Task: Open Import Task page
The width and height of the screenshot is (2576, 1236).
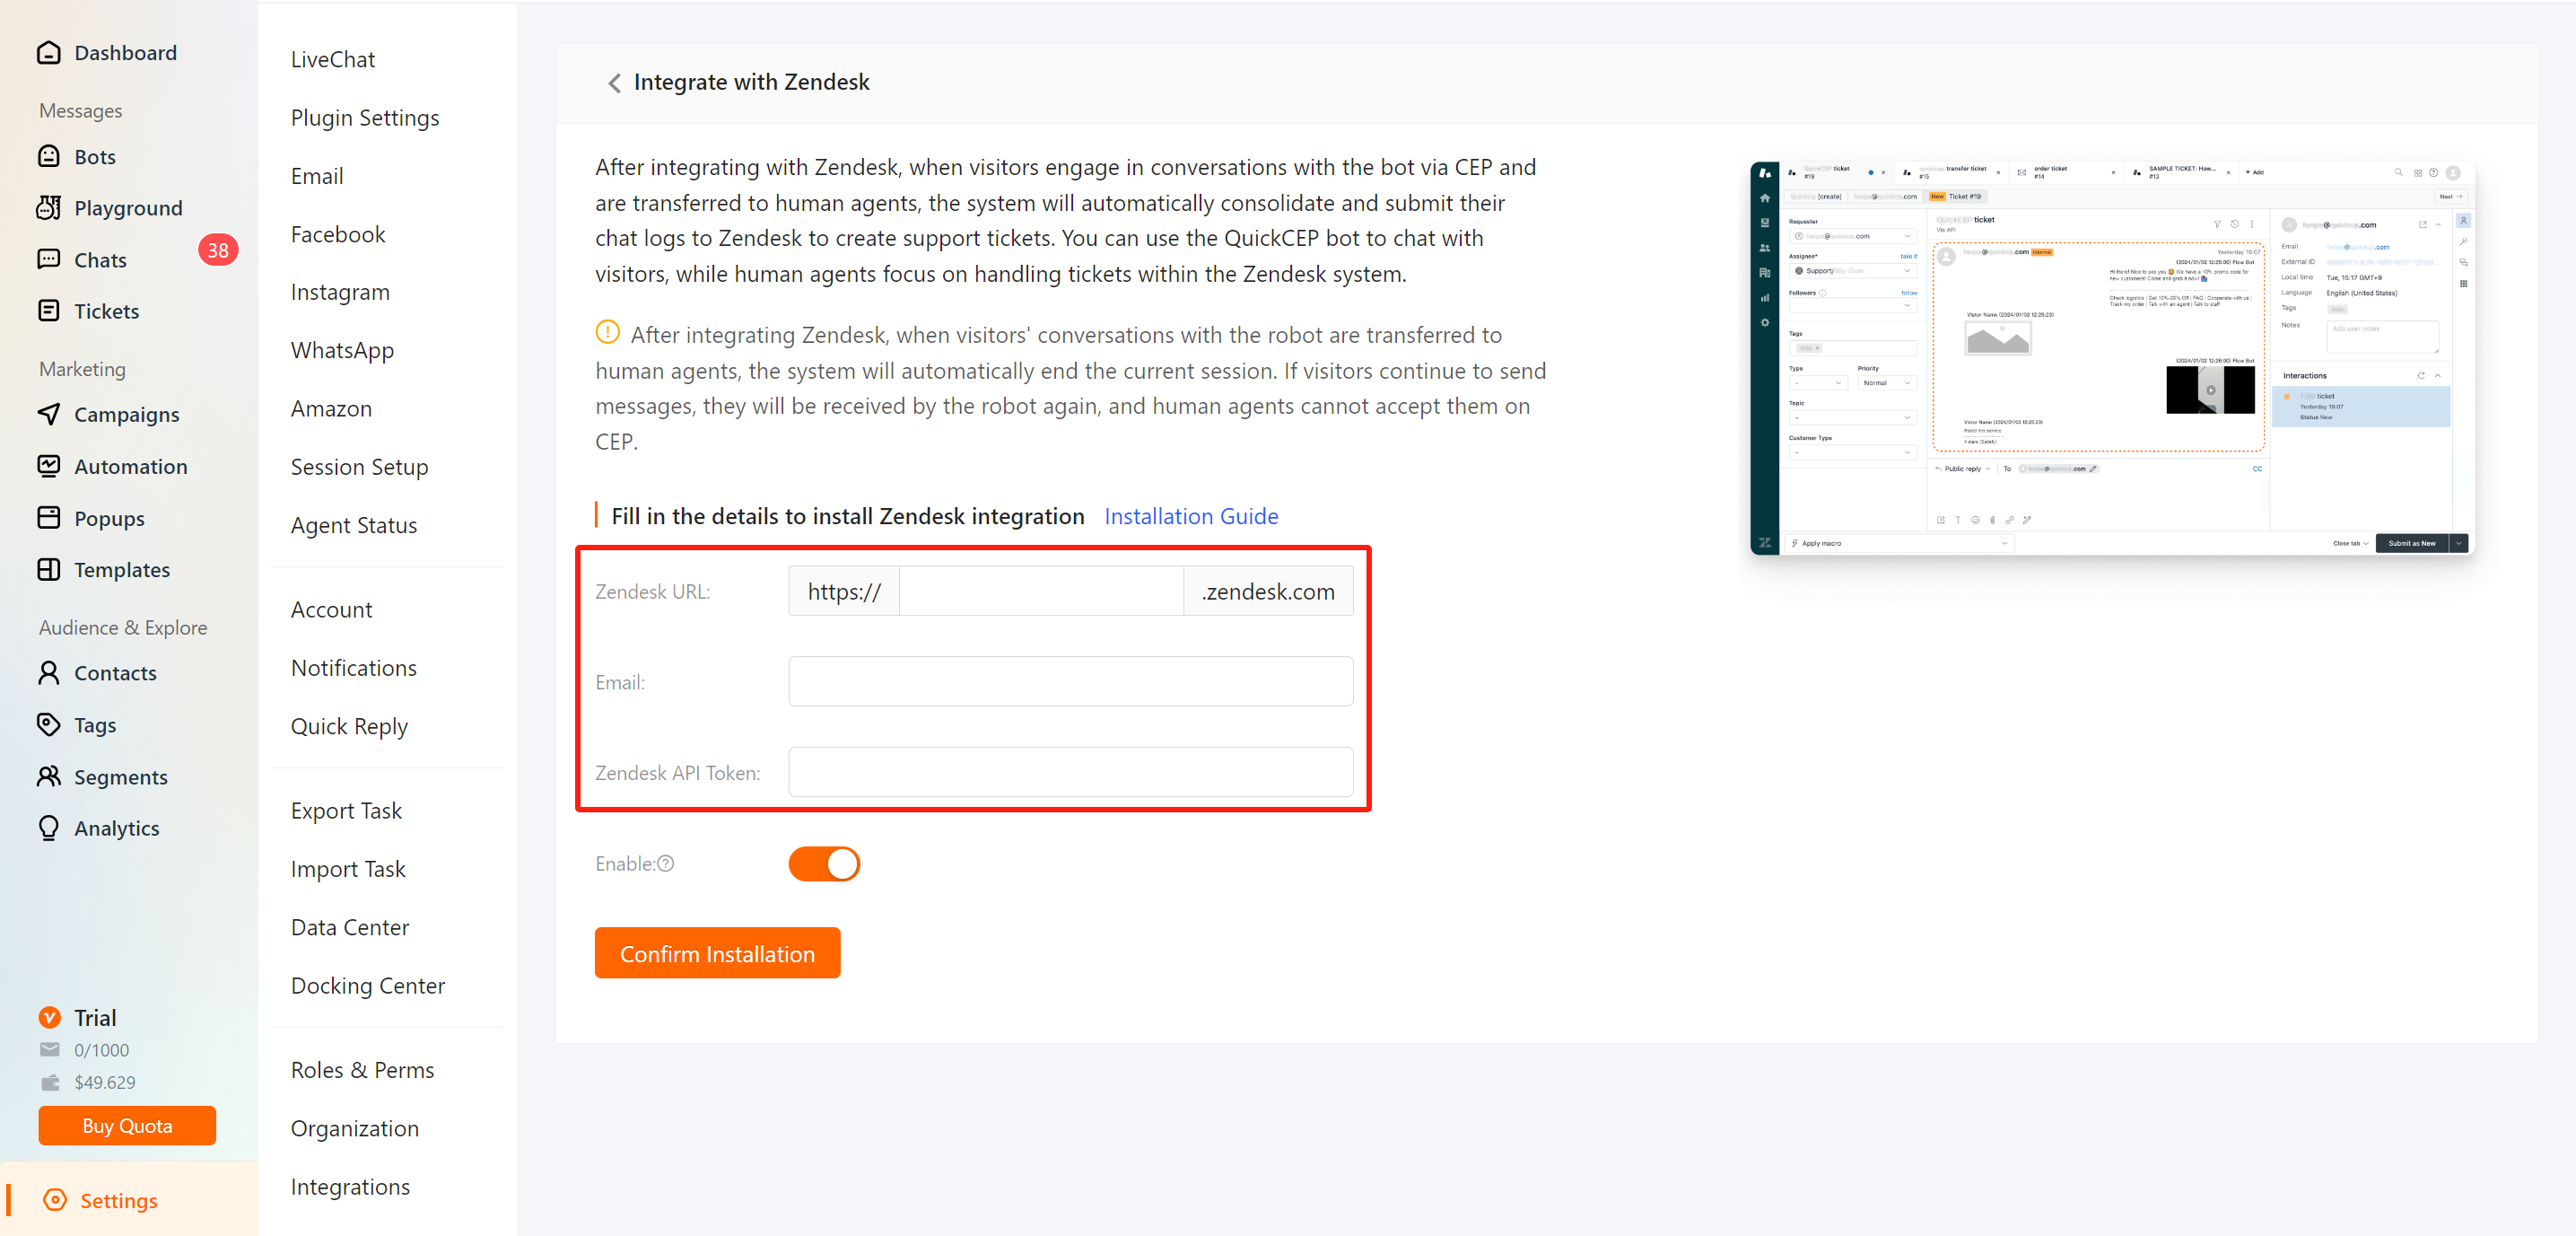Action: (x=348, y=869)
